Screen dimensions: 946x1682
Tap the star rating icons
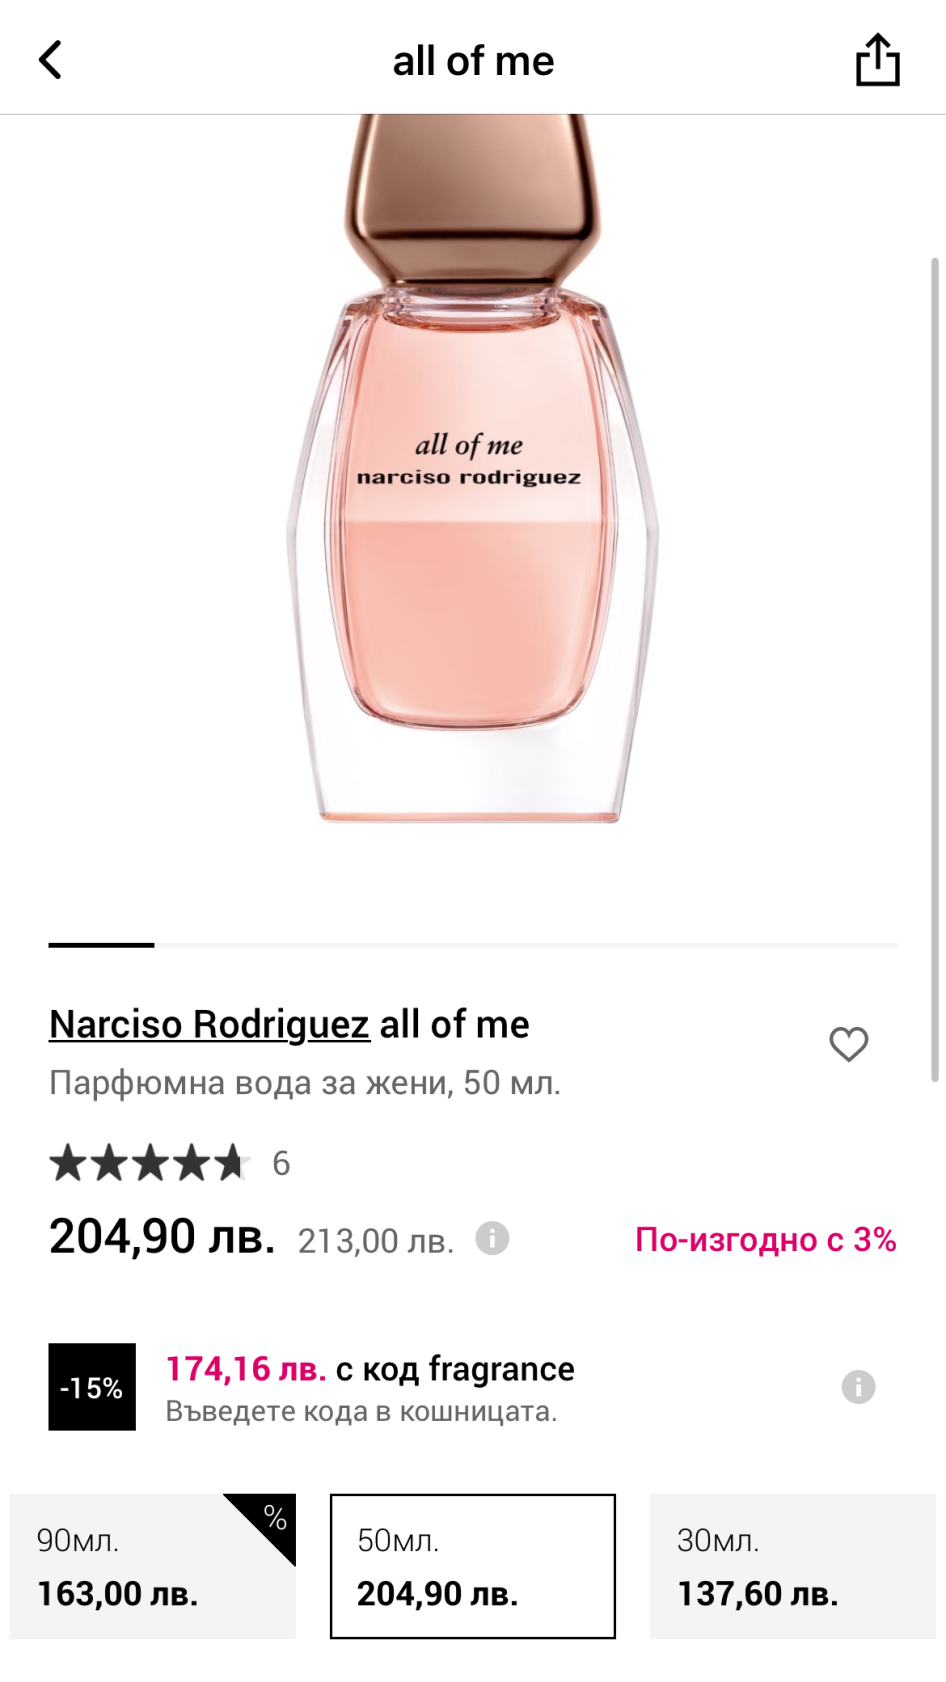pos(150,1163)
